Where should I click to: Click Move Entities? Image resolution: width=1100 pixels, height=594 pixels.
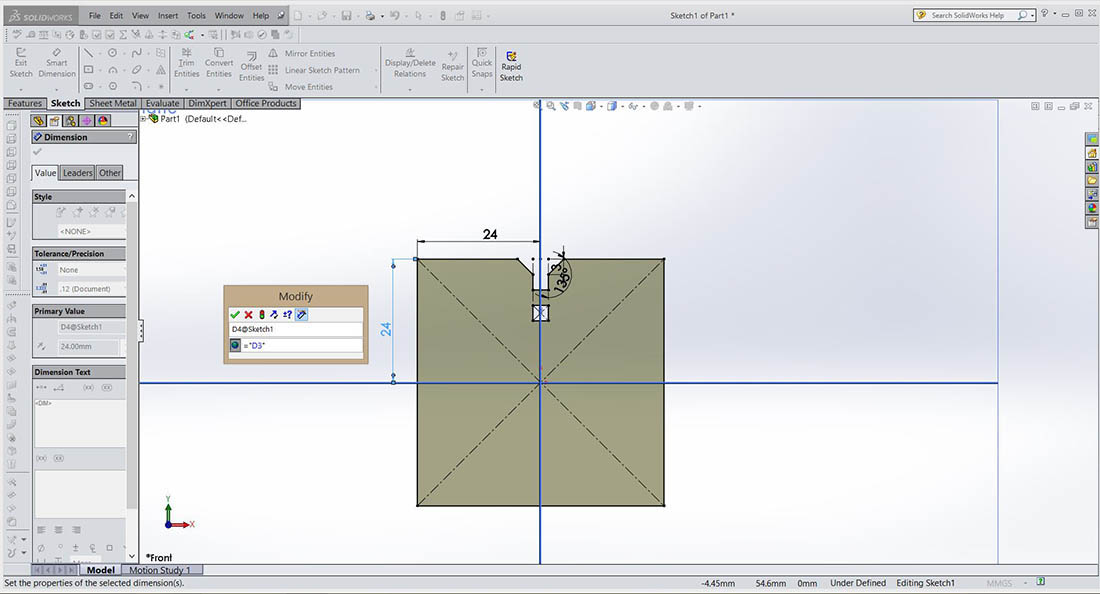click(x=301, y=87)
